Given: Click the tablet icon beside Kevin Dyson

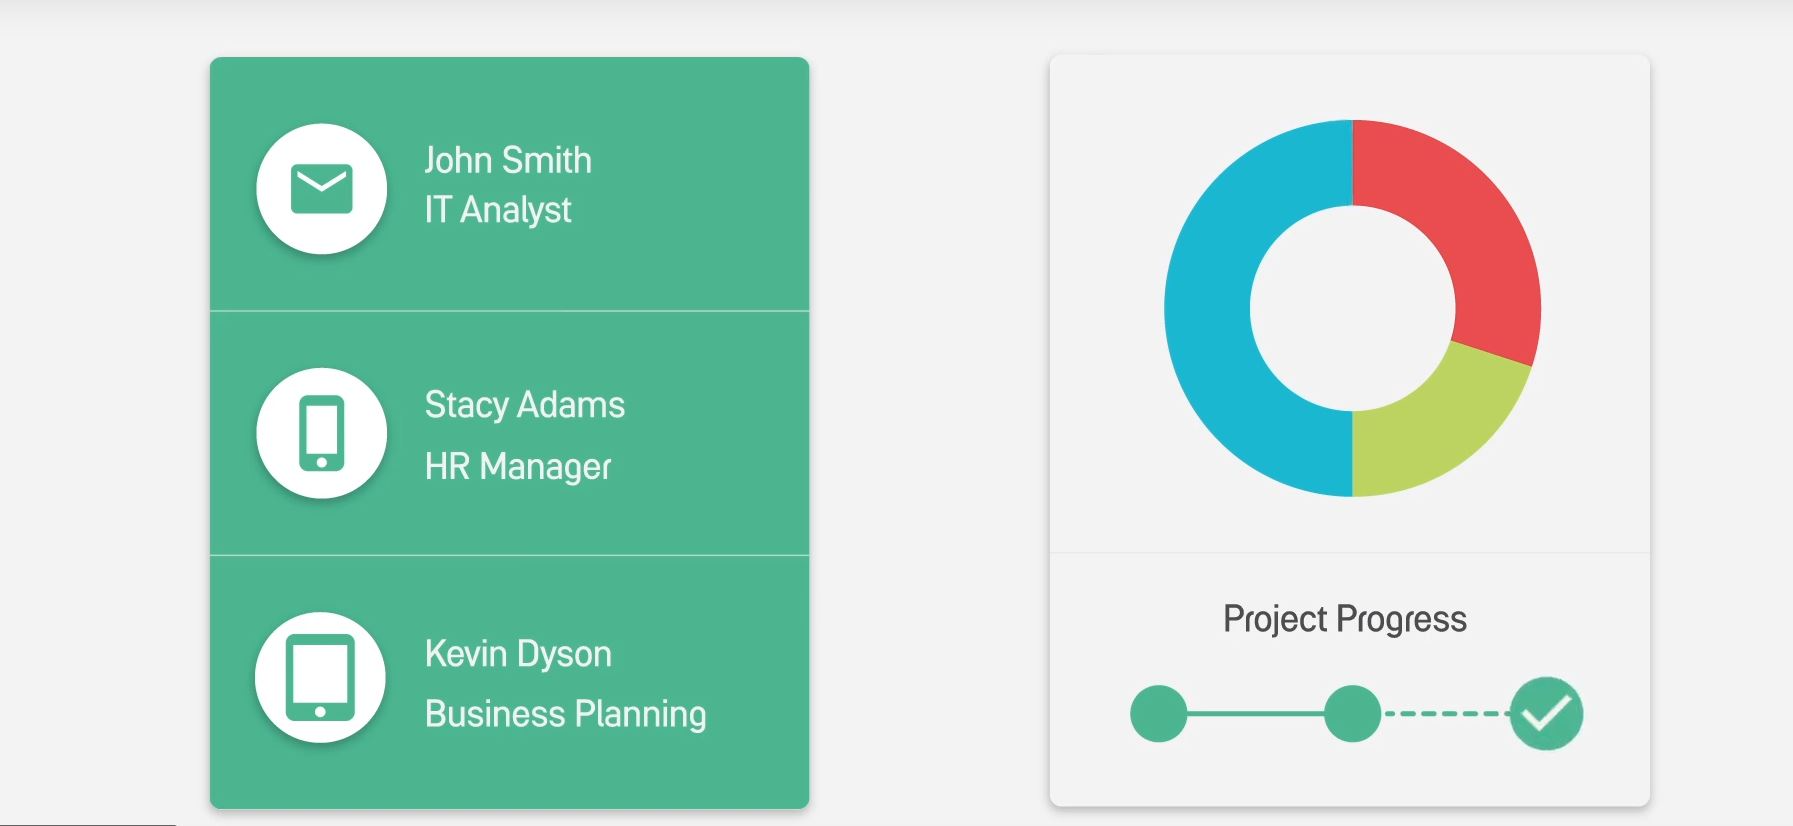Looking at the screenshot, I should coord(320,678).
